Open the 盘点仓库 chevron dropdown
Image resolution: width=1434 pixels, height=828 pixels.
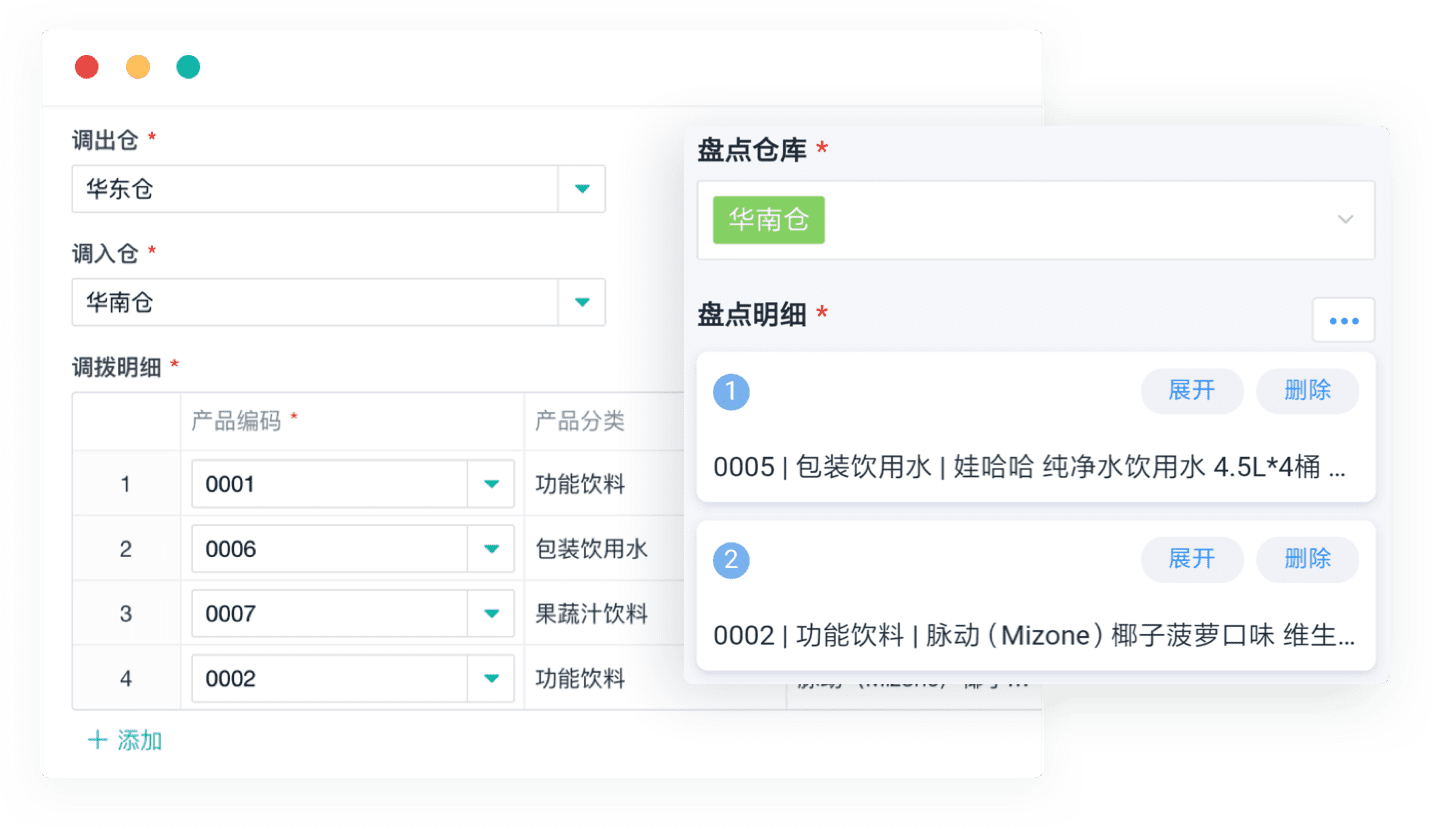point(1346,220)
